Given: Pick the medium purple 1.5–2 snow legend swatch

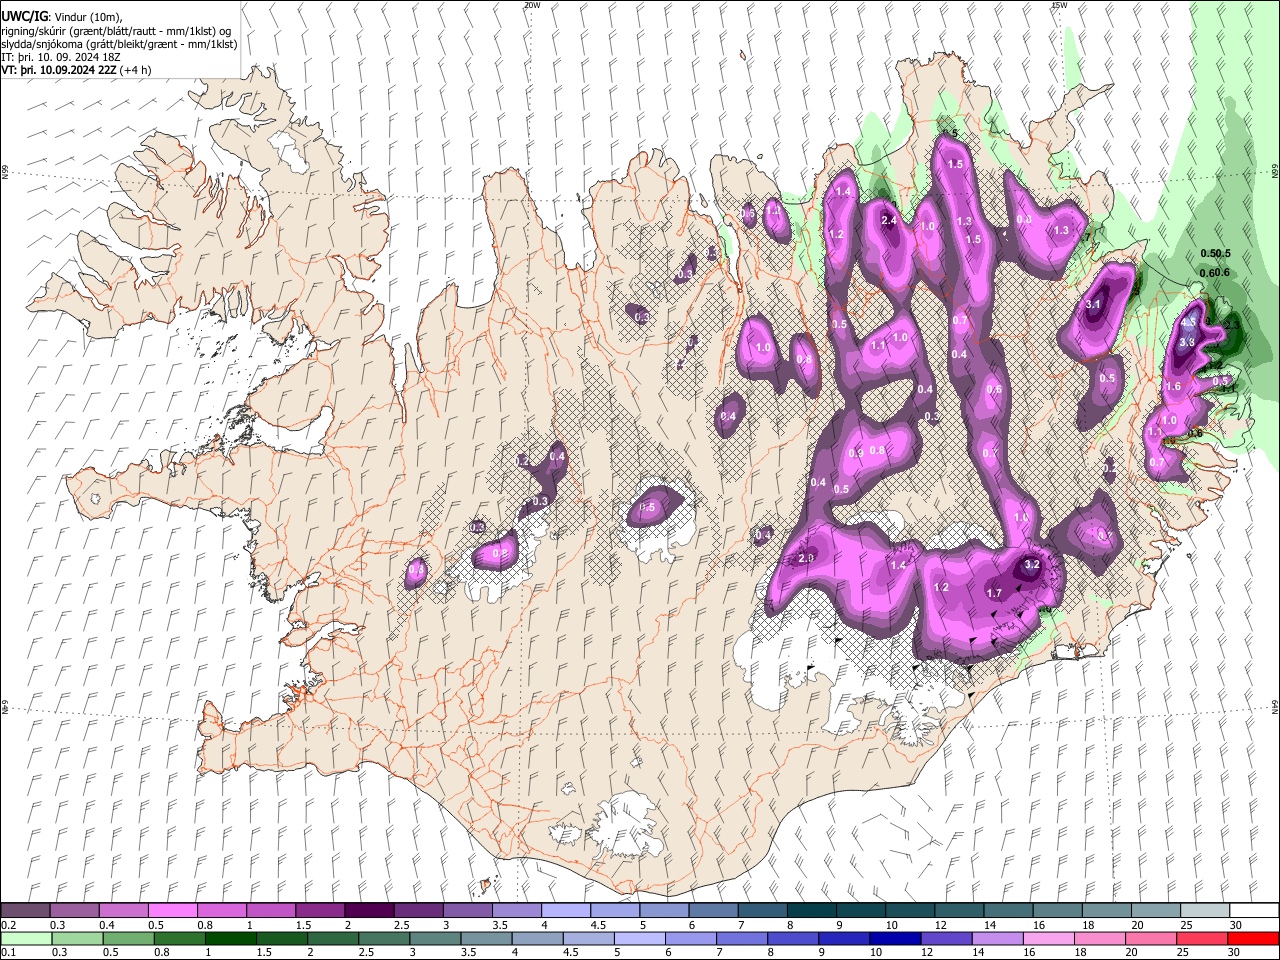Looking at the screenshot, I should (x=319, y=911).
